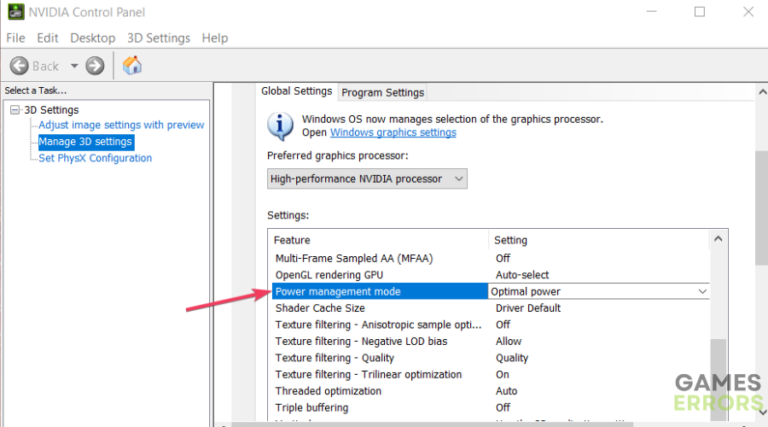Open the Back history dropdown arrow

[74, 66]
